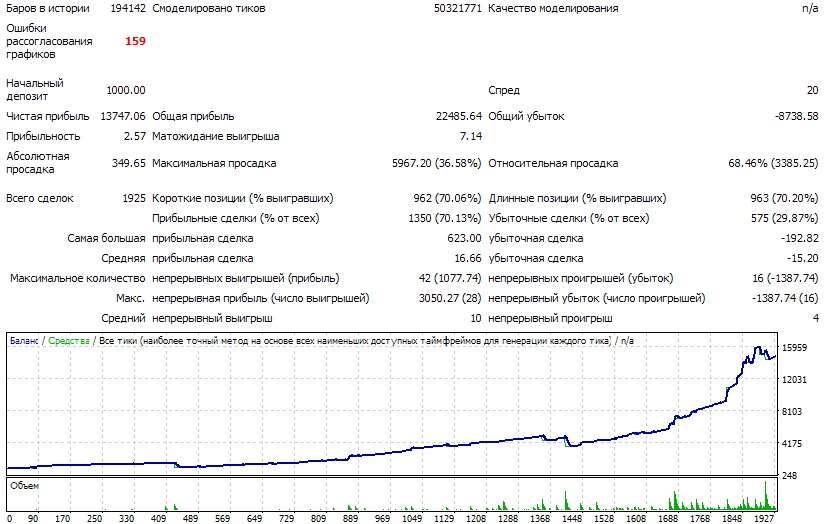
Task: Click trade number 969 on the x-axis
Action: pos(382,519)
